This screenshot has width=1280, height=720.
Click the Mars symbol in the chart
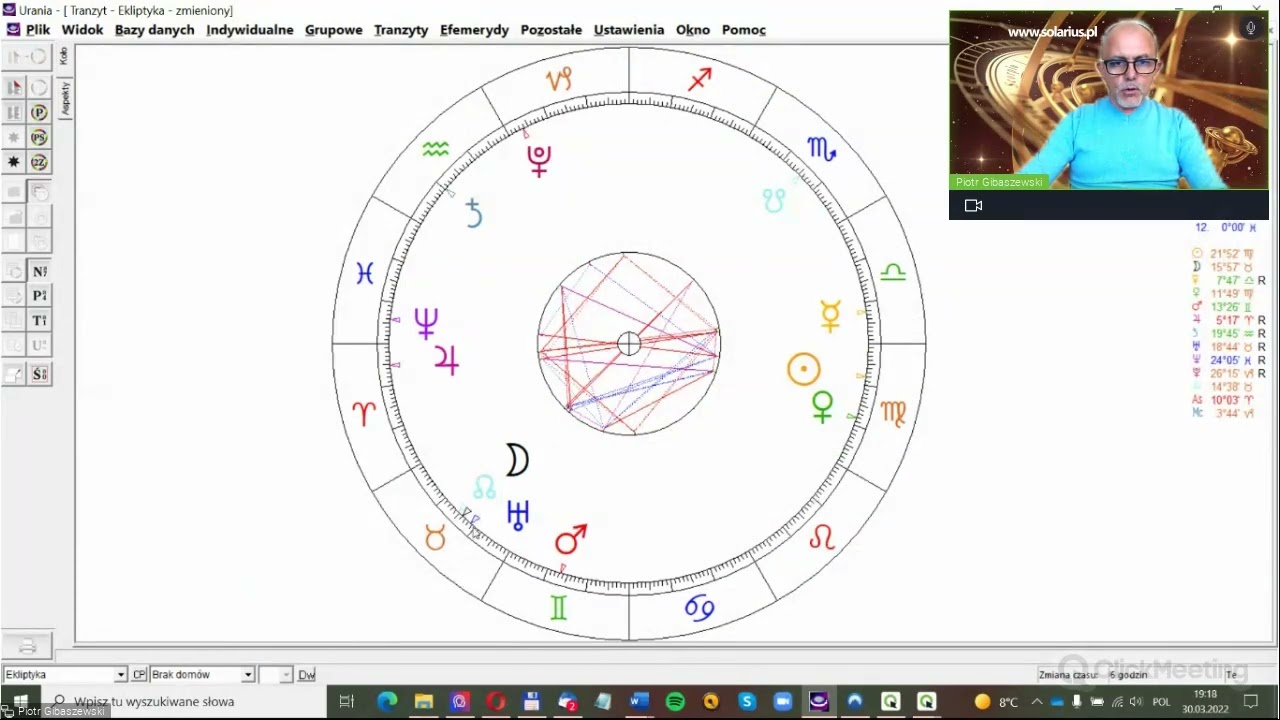point(570,539)
